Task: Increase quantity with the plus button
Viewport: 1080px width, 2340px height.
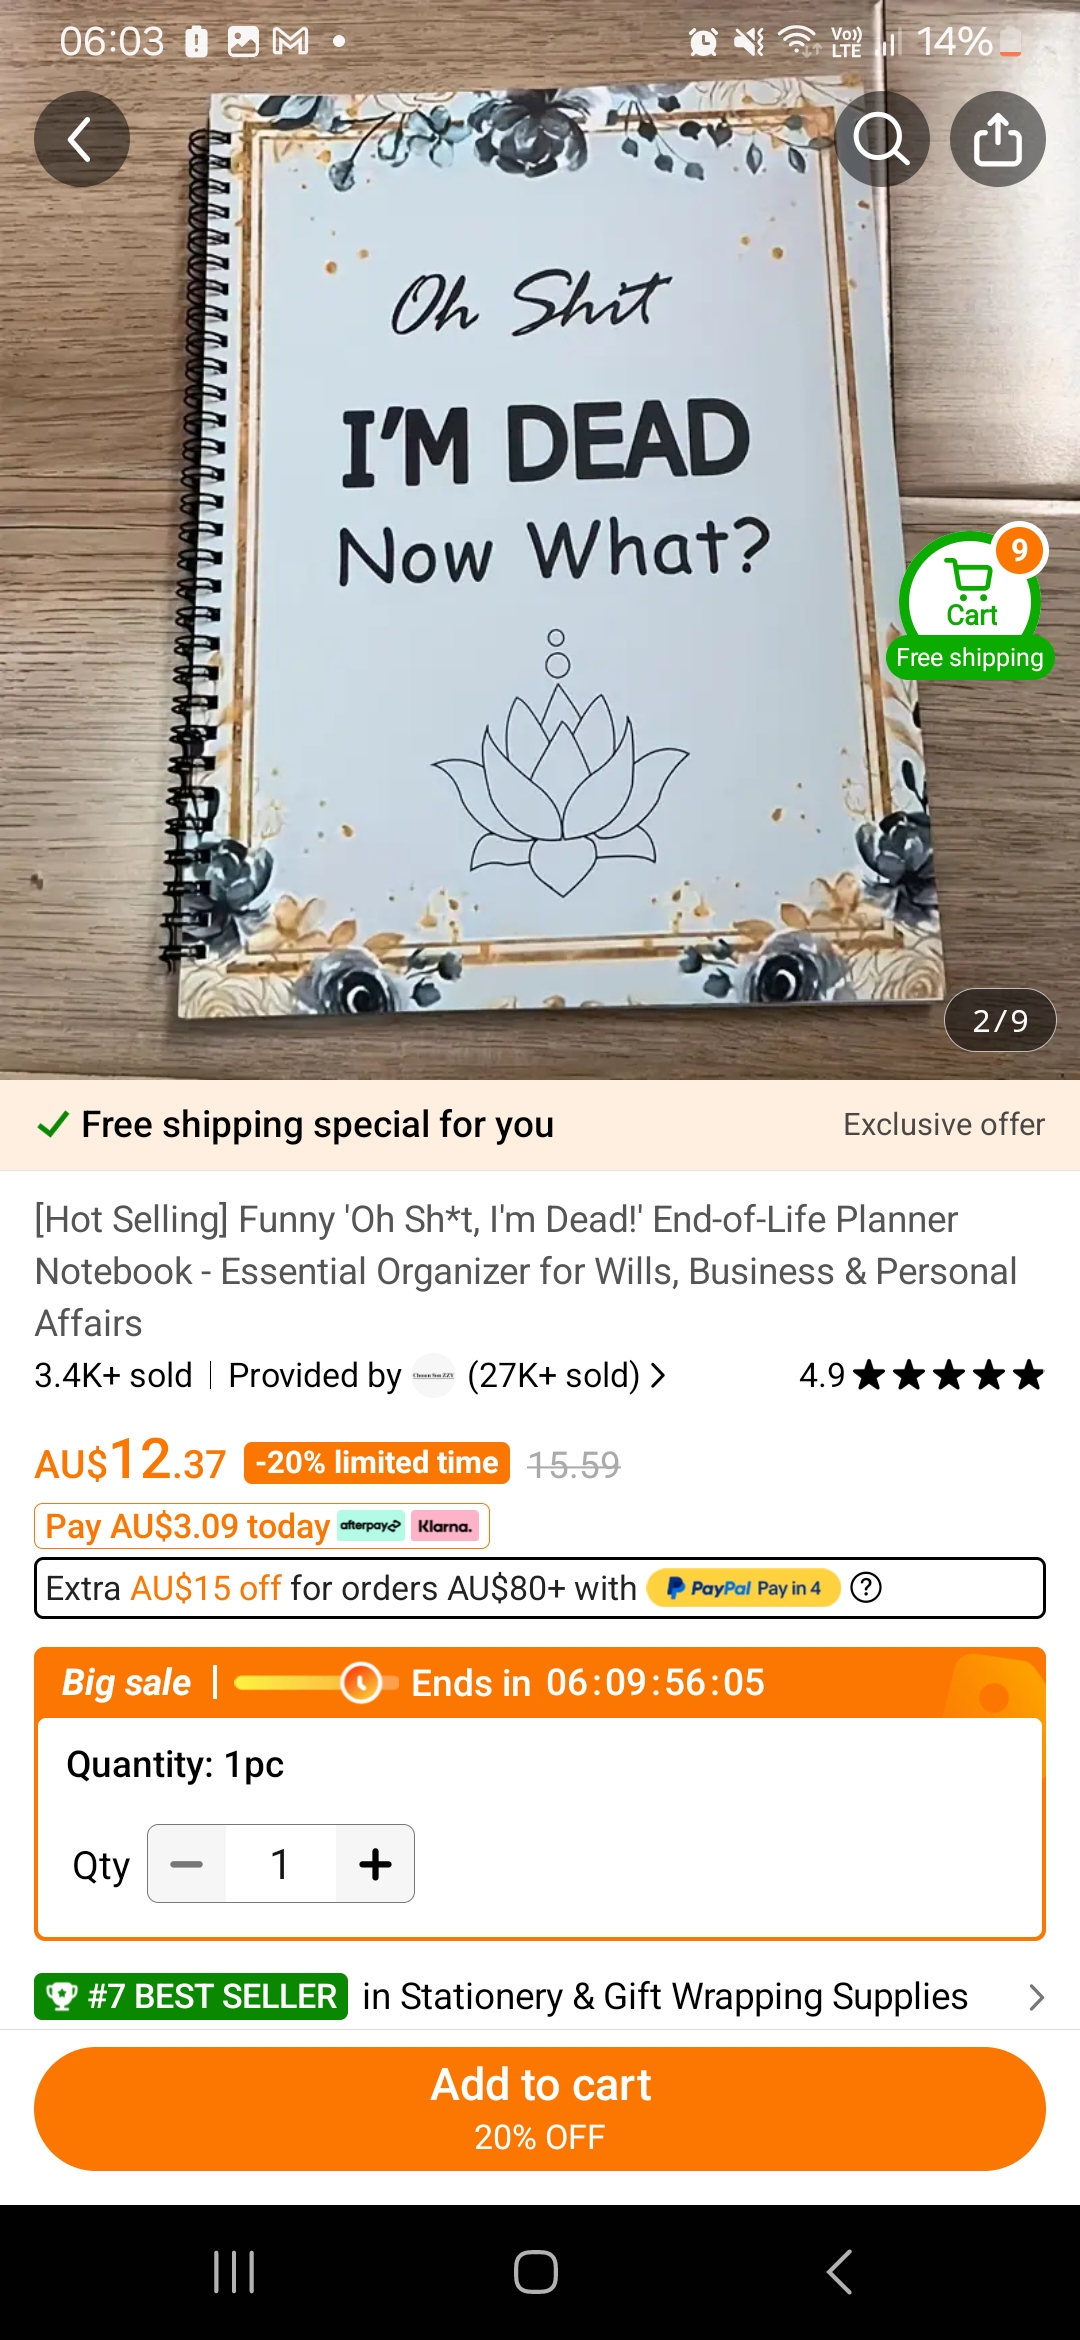Action: 375,1864
